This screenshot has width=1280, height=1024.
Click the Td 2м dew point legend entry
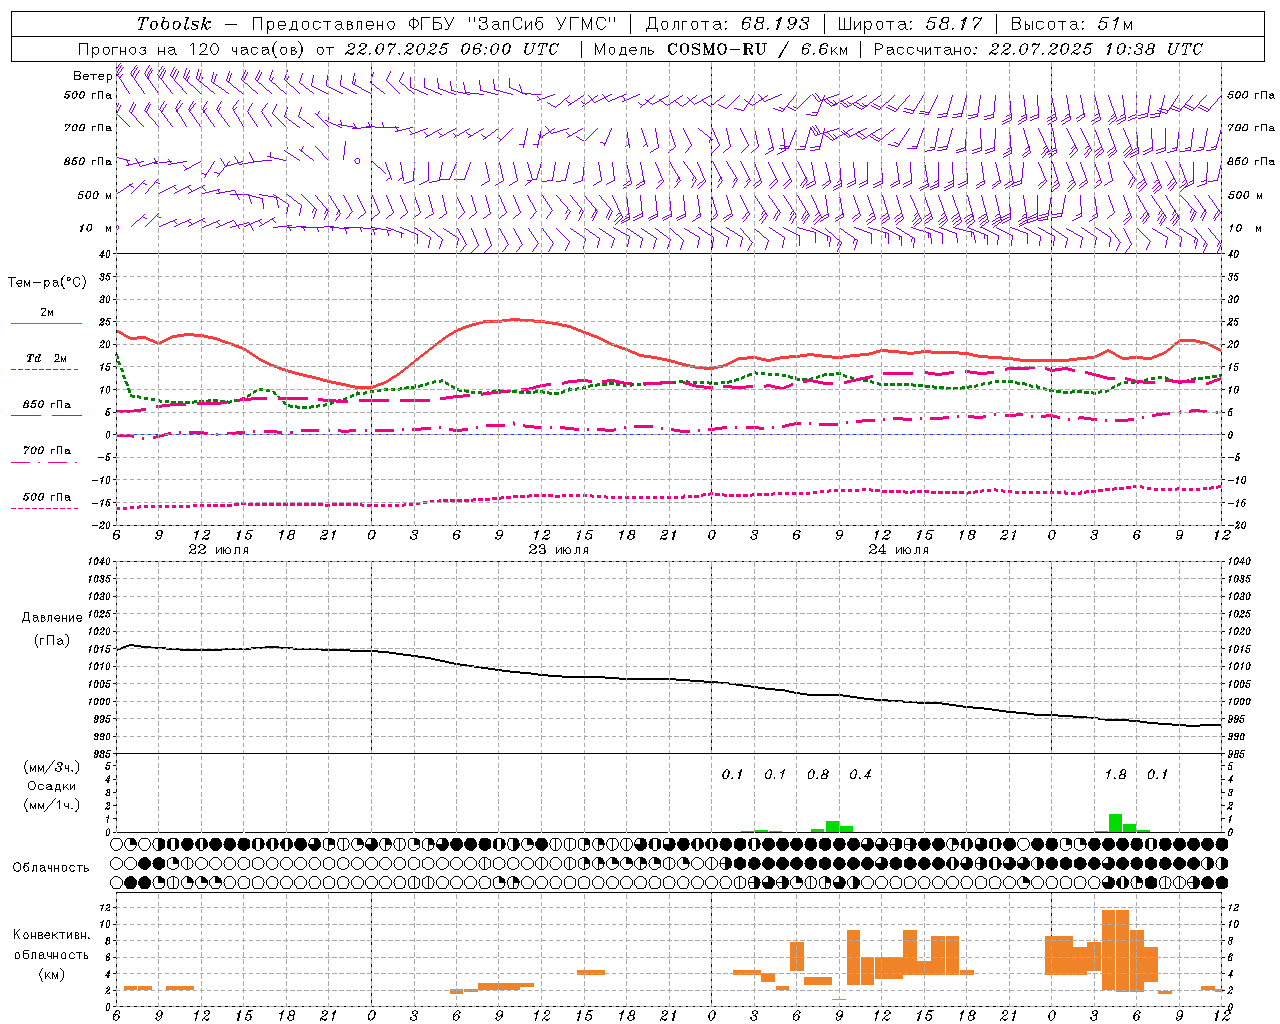pyautogui.click(x=46, y=358)
